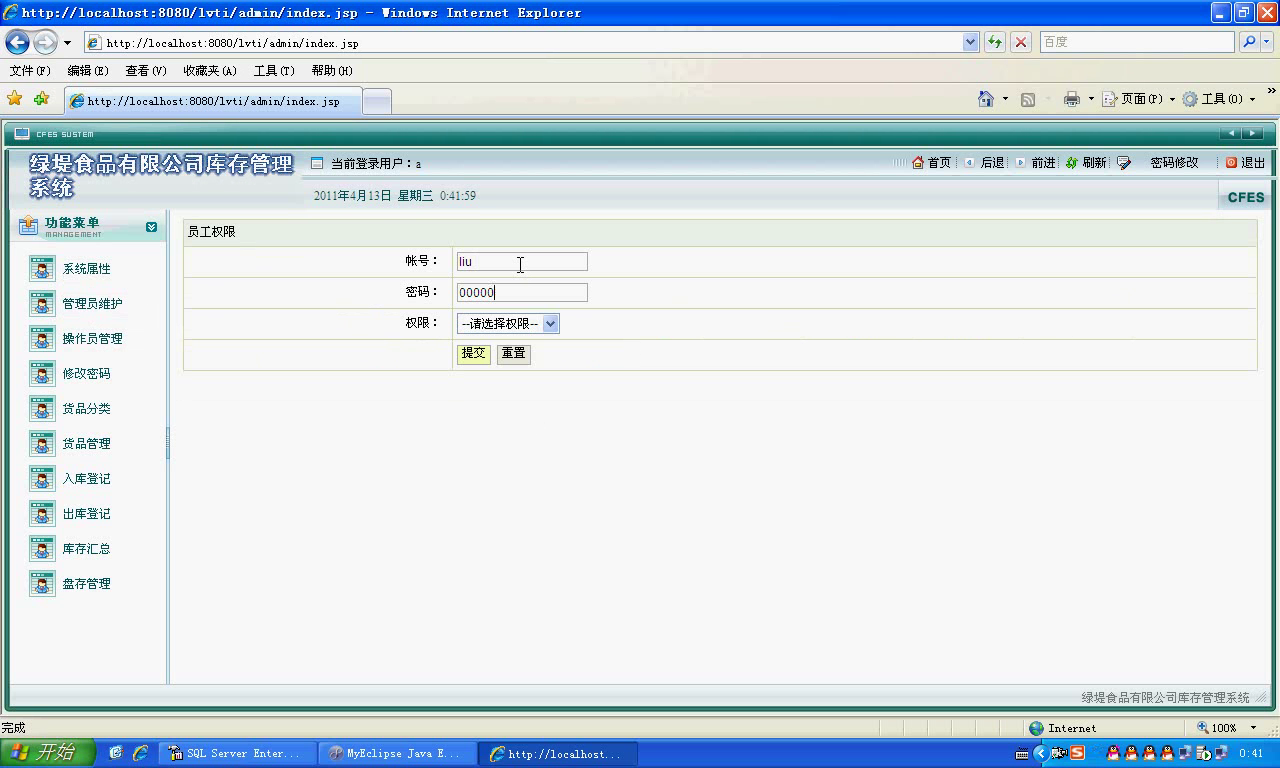Click the 退出 logout icon
Viewport: 1280px width, 768px height.
point(1231,163)
